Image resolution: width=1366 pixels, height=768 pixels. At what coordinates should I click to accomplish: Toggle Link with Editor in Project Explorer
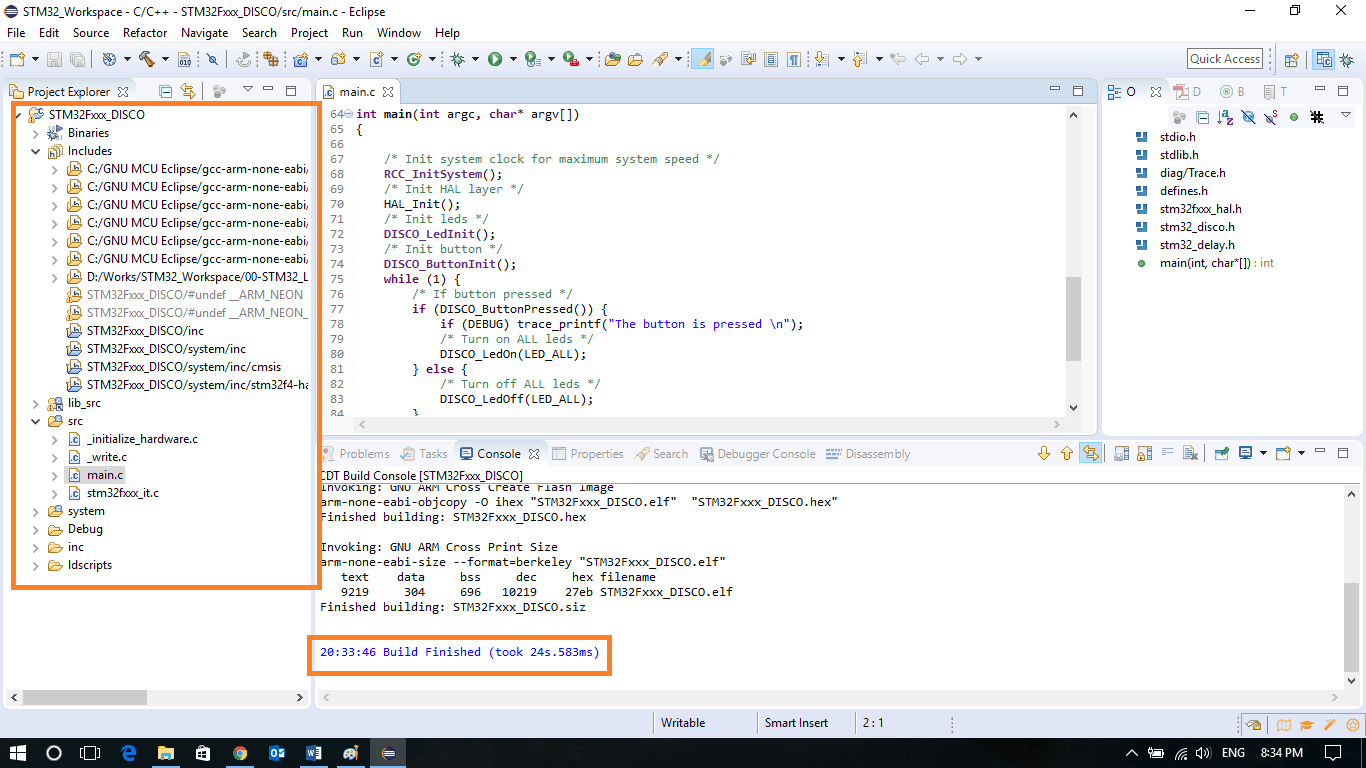pos(188,91)
